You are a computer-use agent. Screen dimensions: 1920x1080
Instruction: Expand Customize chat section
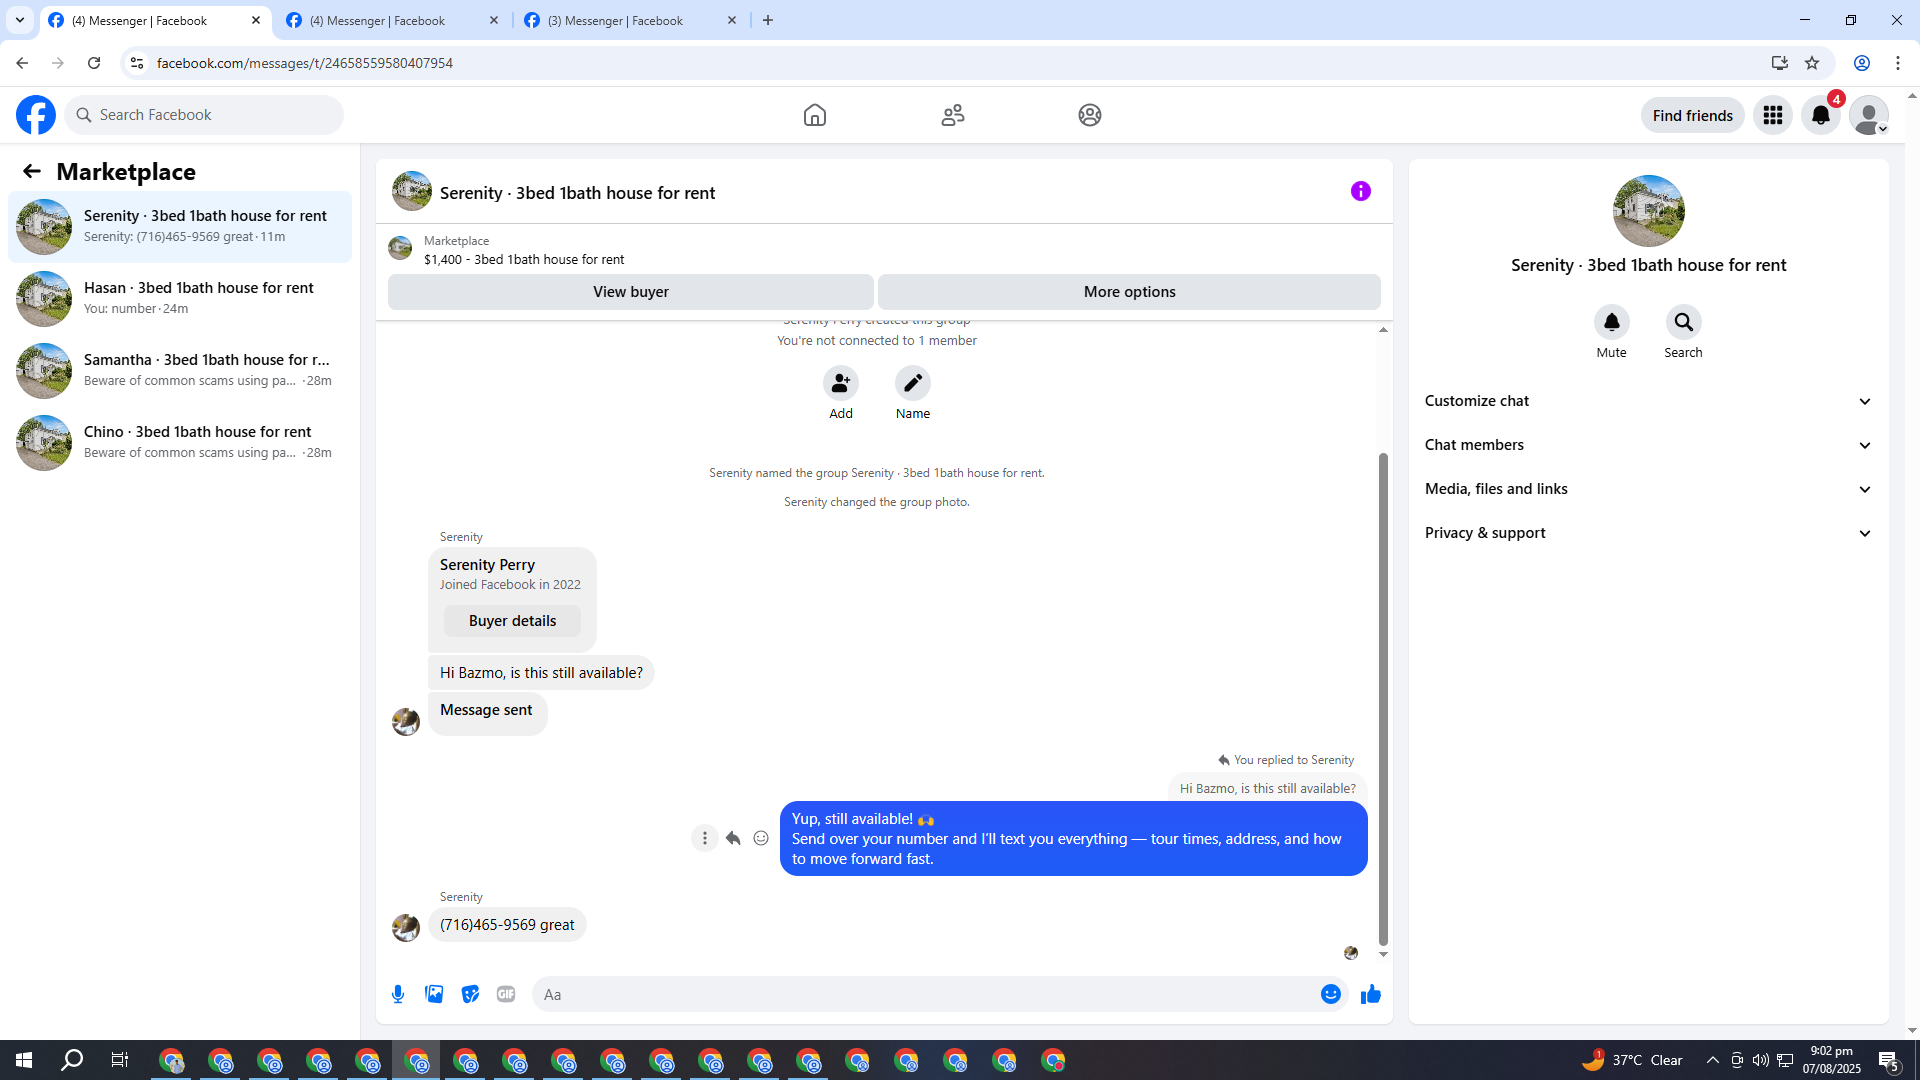click(1648, 401)
